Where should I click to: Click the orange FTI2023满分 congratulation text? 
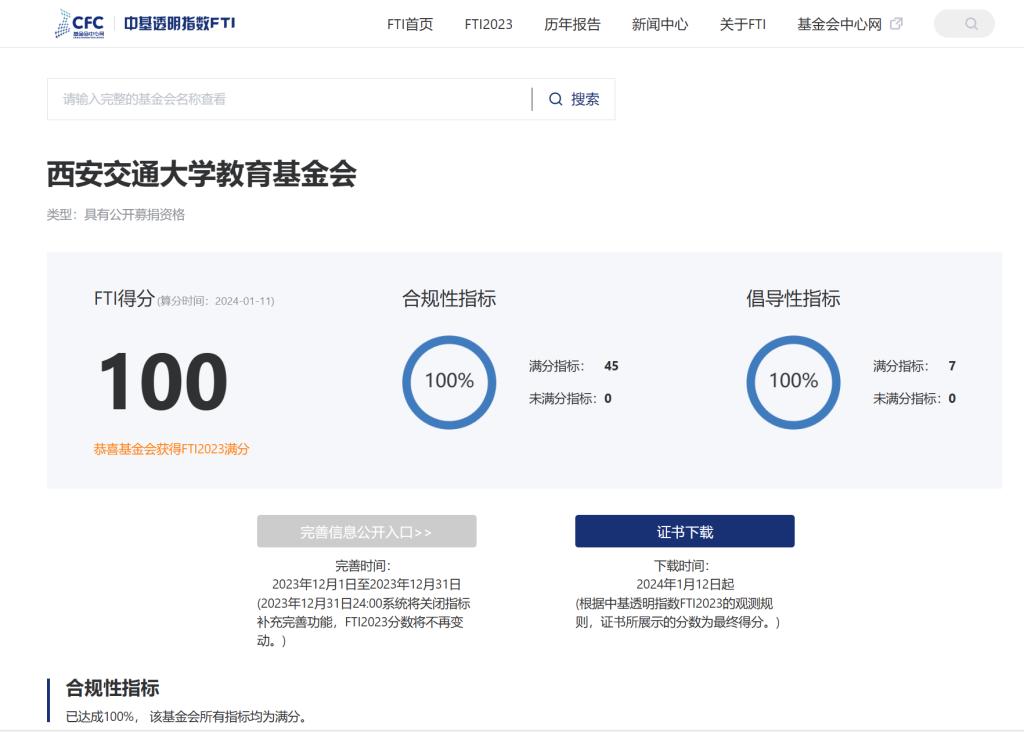point(171,449)
